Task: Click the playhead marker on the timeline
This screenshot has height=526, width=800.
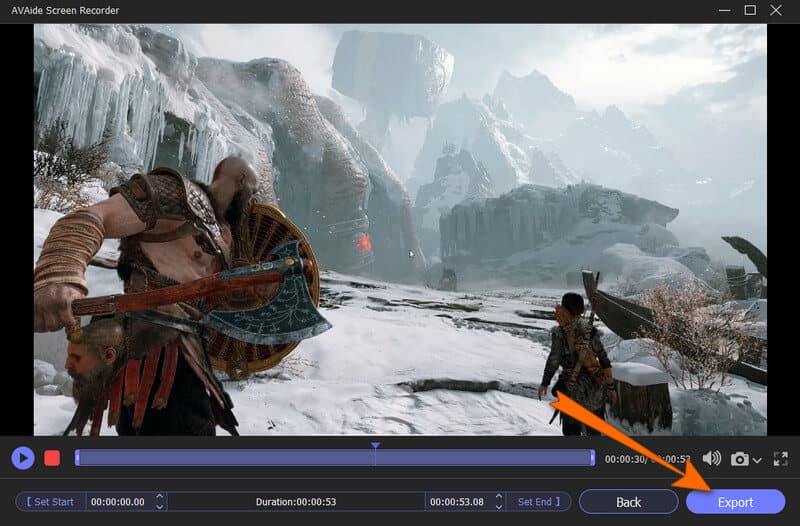Action: pos(376,446)
